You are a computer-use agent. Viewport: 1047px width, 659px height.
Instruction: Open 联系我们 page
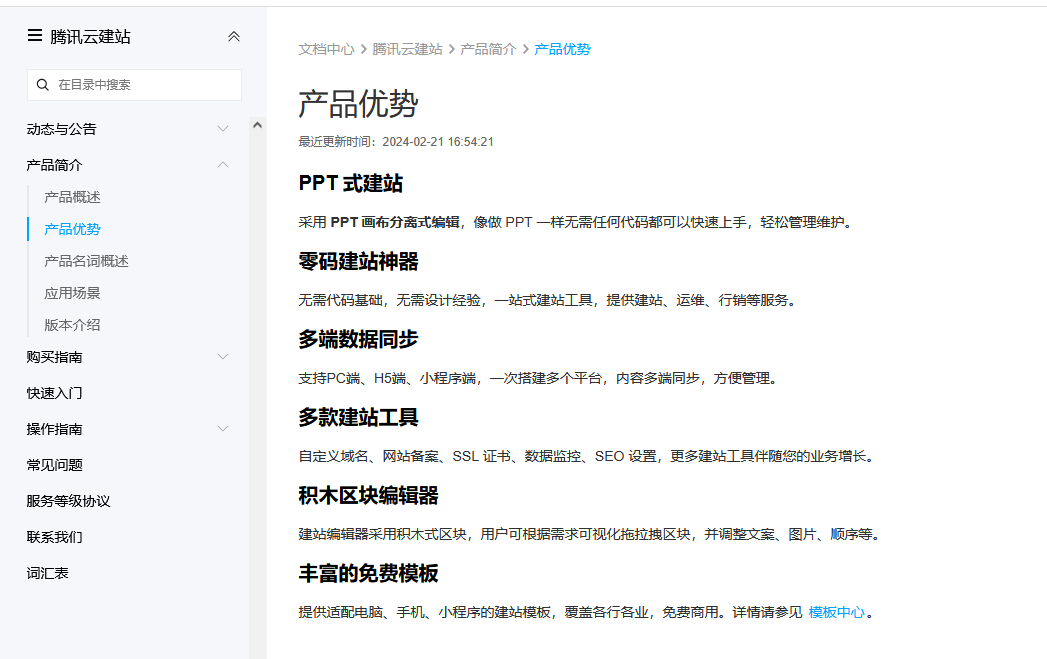(55, 537)
